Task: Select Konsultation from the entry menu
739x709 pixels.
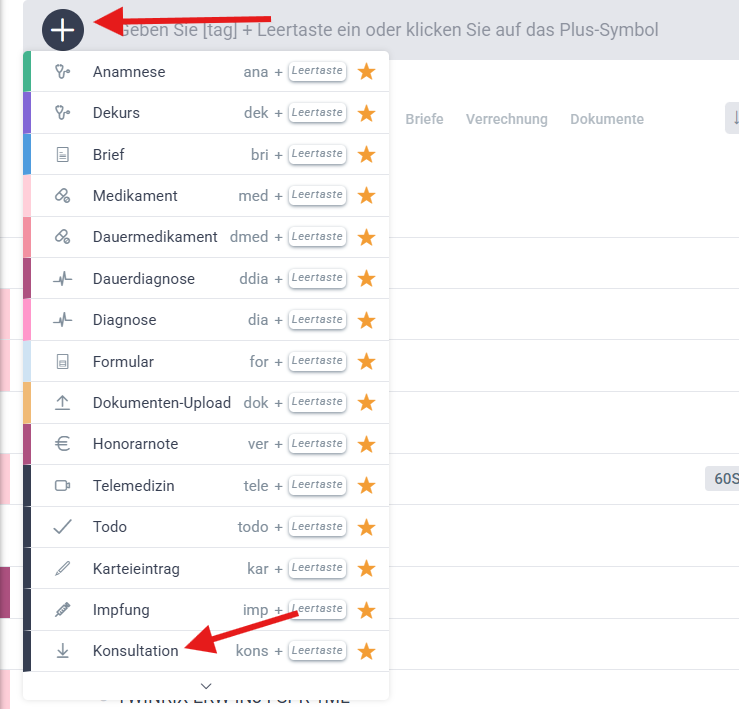Action: point(135,651)
